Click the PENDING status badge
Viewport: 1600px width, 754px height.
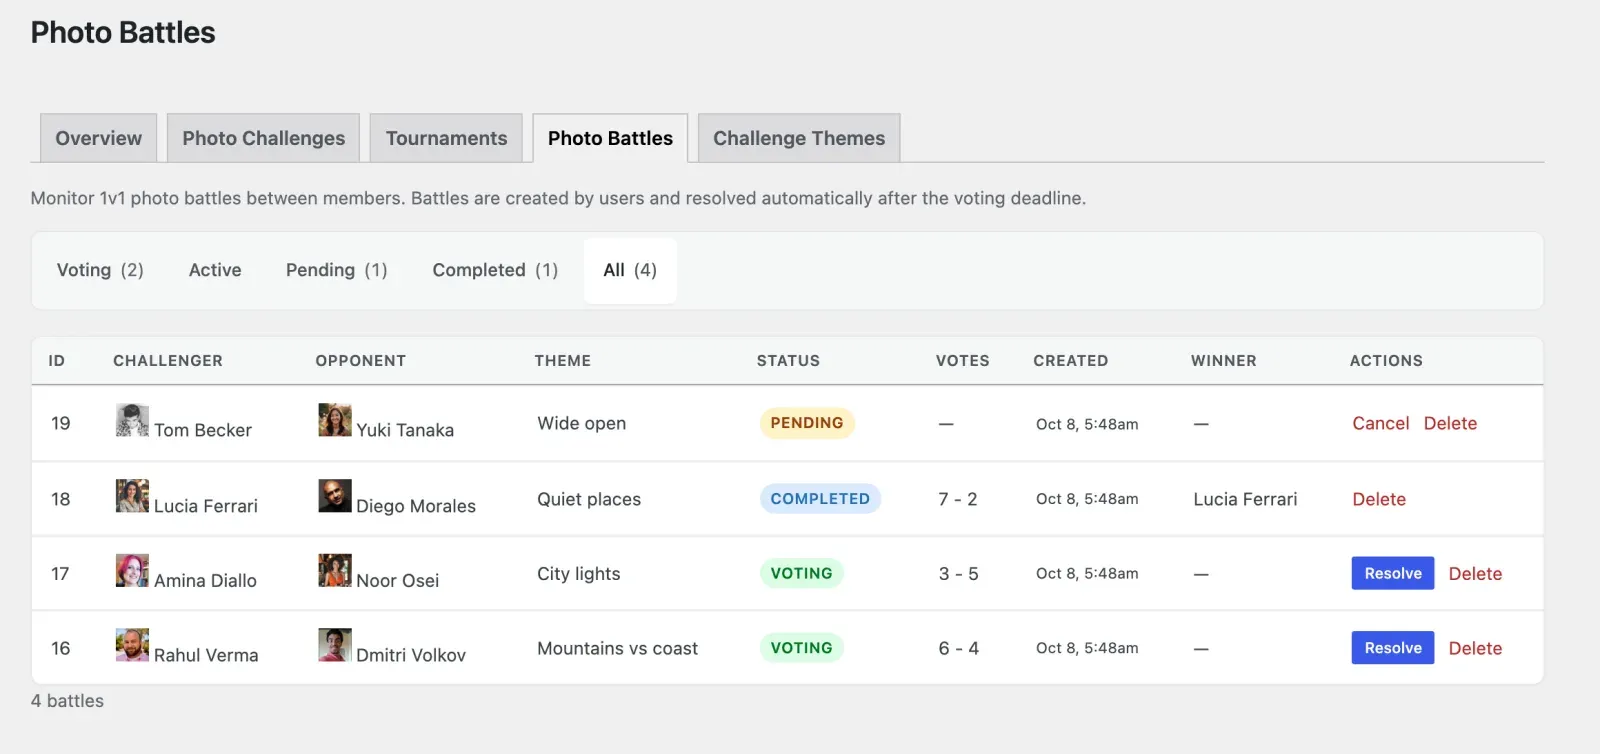pos(807,423)
